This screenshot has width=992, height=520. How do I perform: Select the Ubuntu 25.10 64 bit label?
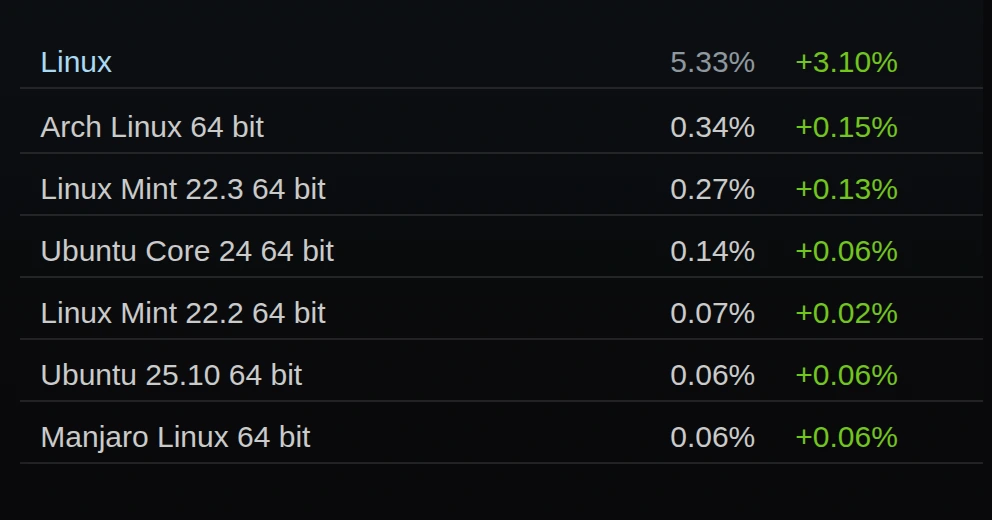pos(171,375)
